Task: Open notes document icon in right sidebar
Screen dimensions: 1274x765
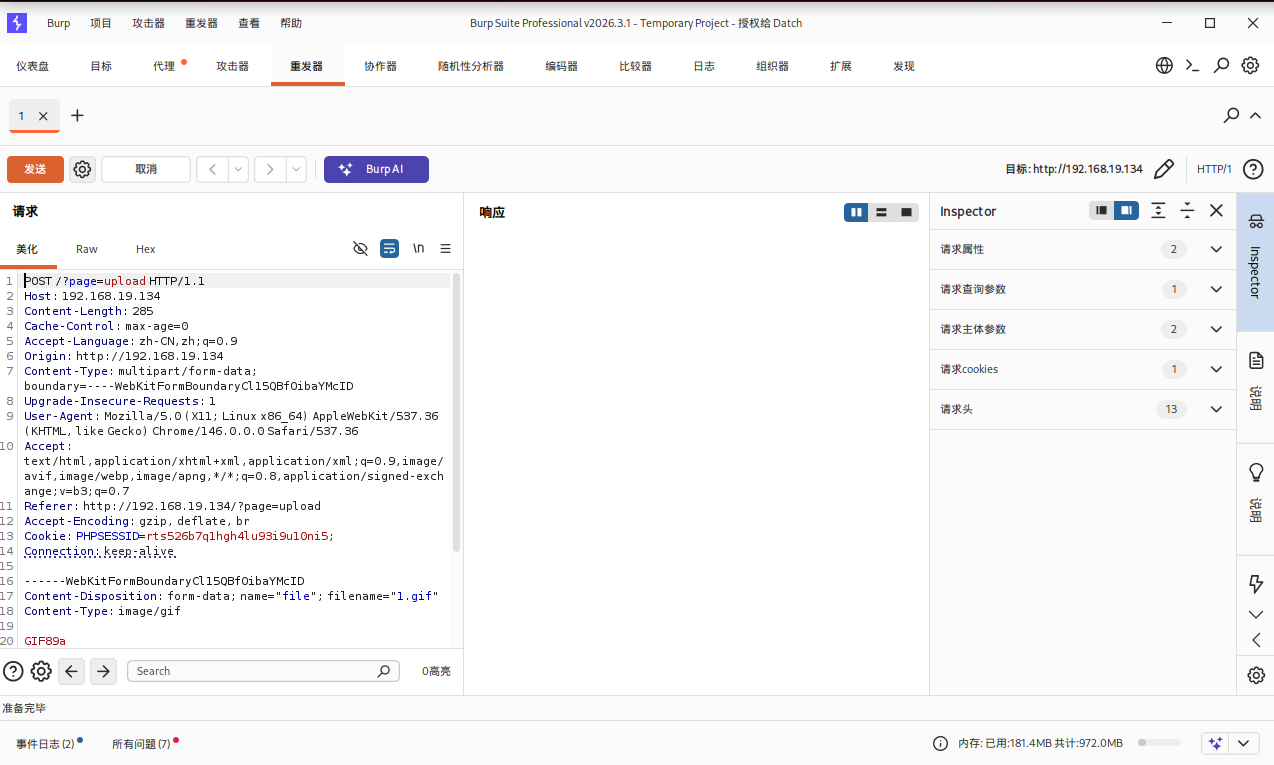Action: [1256, 360]
